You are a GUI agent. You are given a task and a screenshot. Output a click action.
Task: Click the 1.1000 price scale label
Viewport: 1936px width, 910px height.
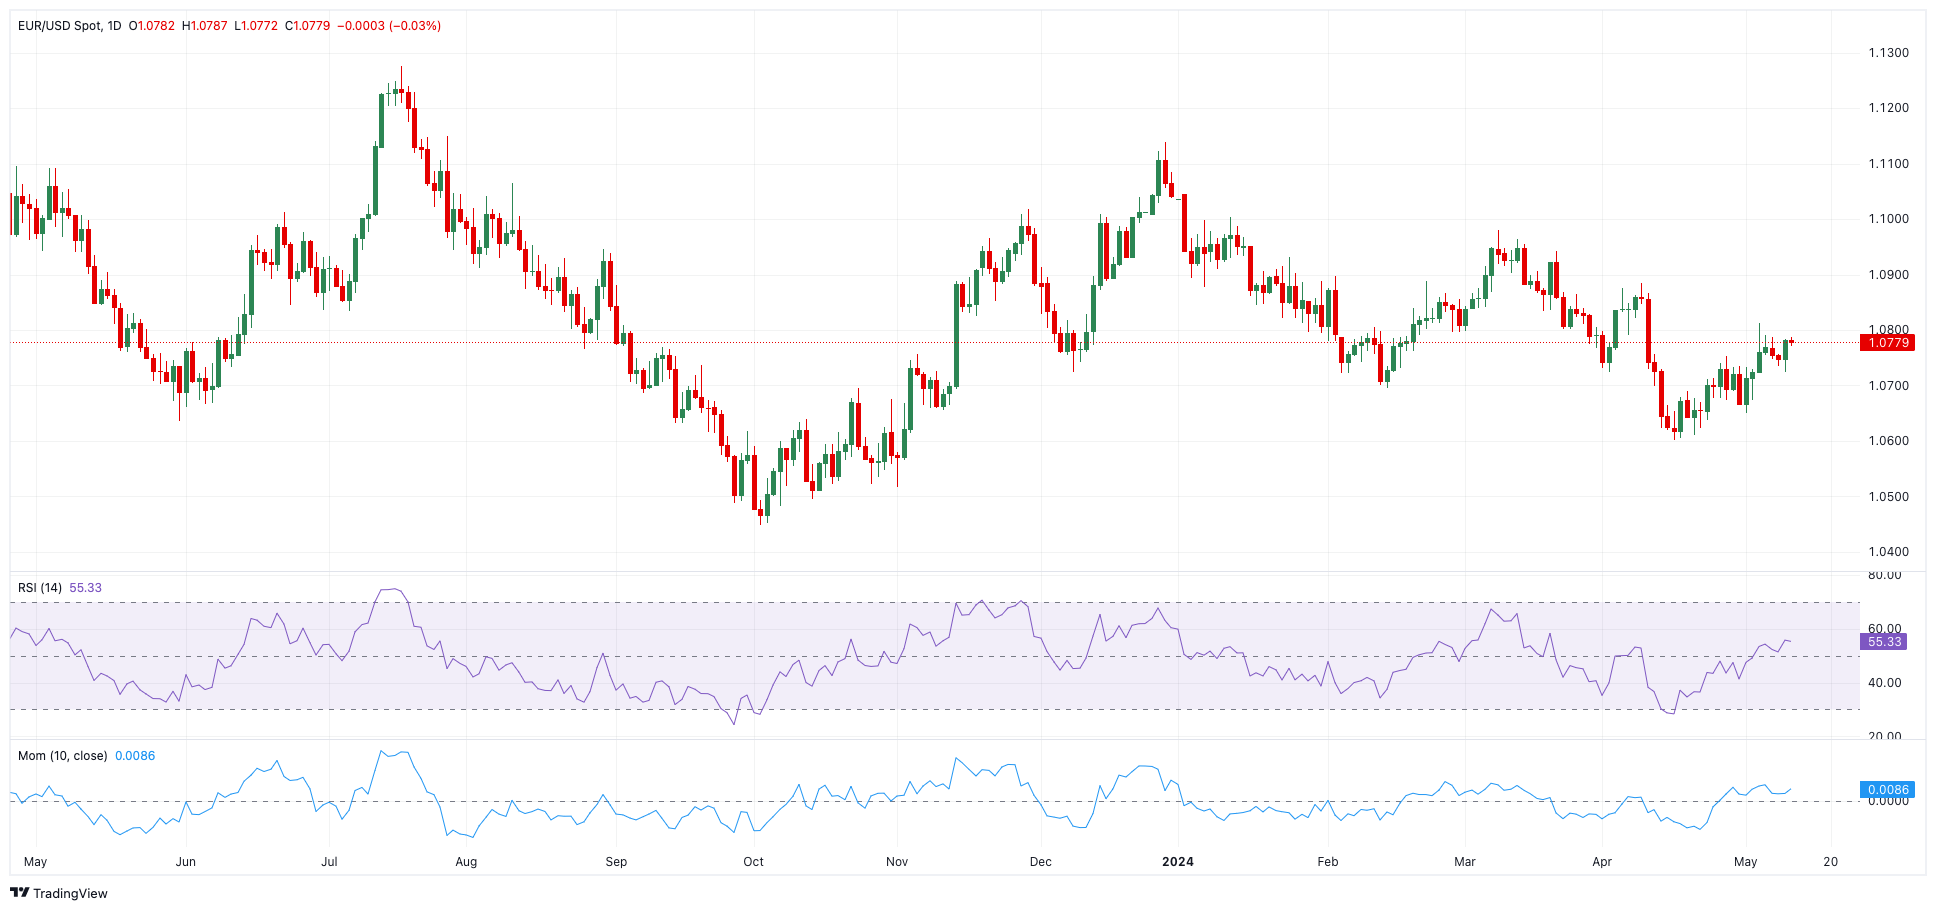tap(1888, 218)
